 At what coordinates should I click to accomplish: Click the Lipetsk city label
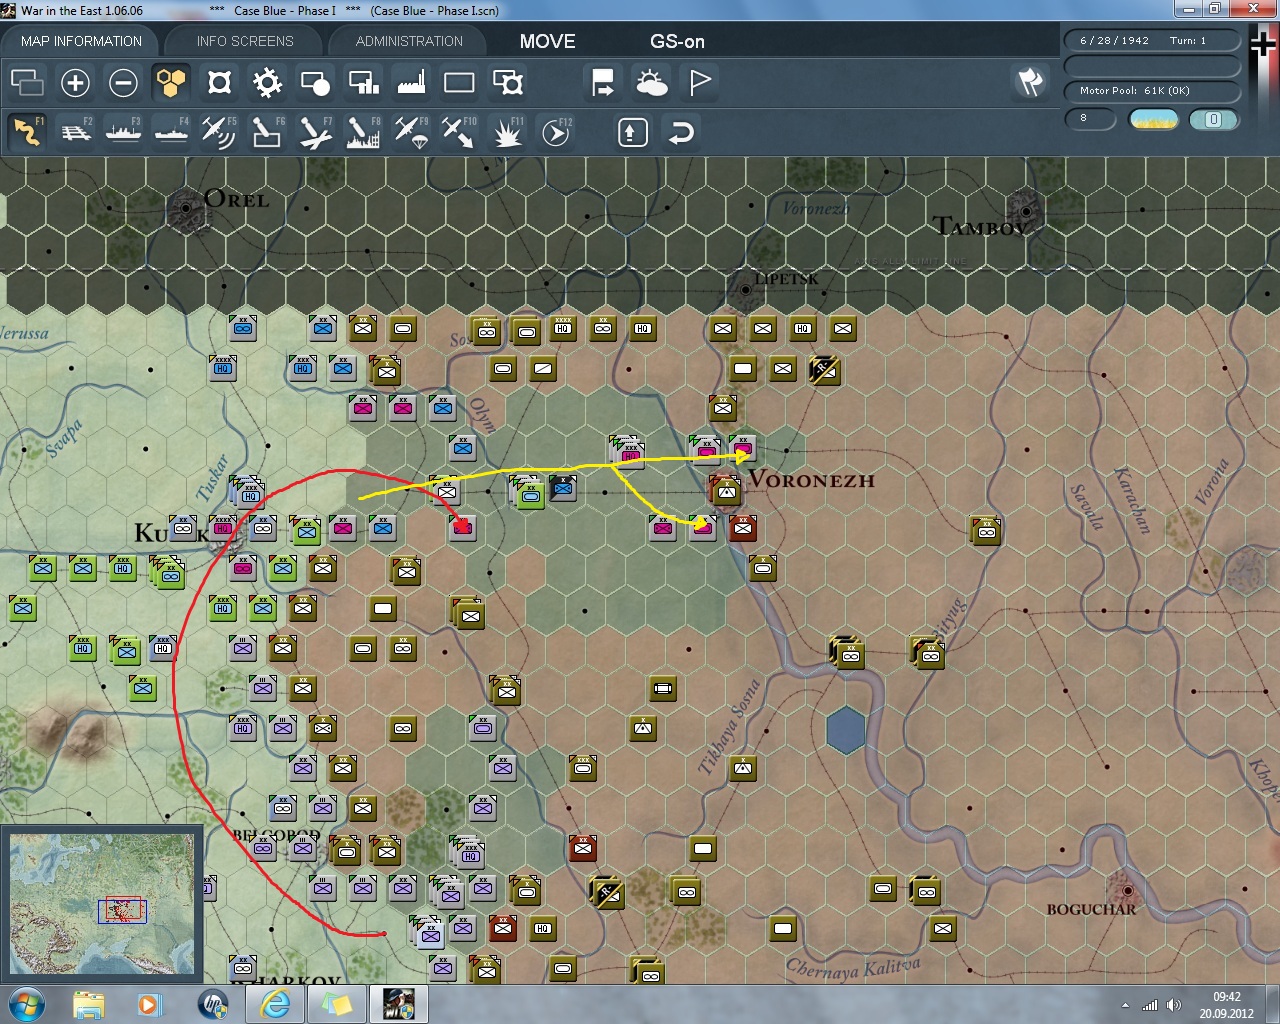point(786,278)
